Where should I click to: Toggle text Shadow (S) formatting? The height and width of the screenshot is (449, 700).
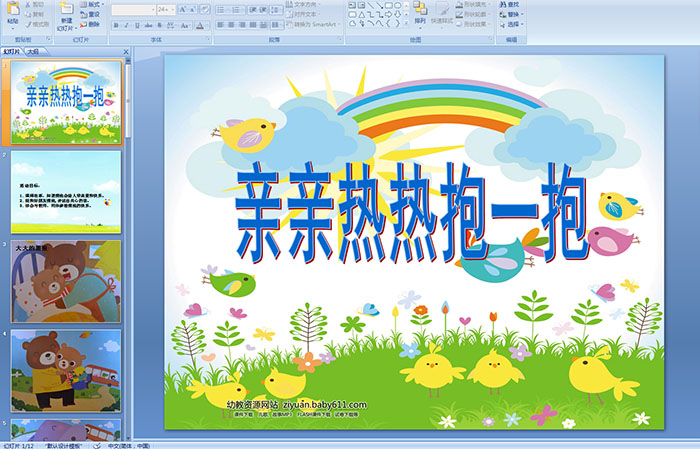click(x=159, y=25)
